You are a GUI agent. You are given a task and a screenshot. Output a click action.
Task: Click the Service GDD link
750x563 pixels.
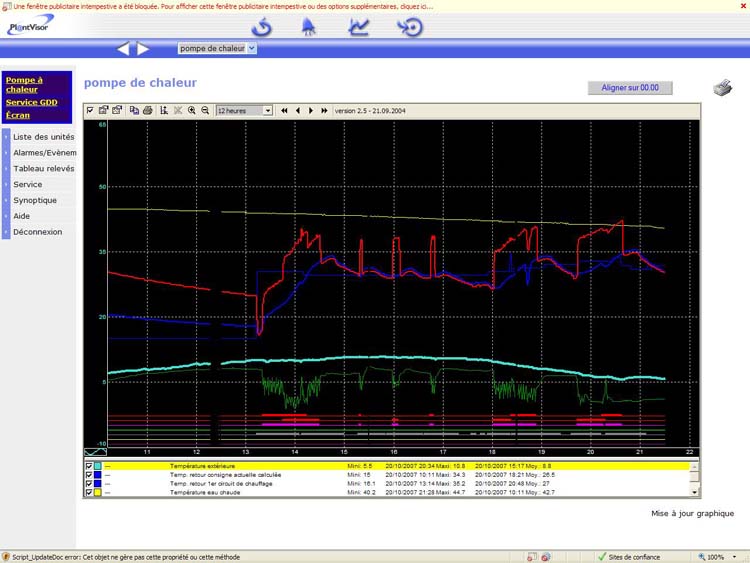[x=31, y=102]
